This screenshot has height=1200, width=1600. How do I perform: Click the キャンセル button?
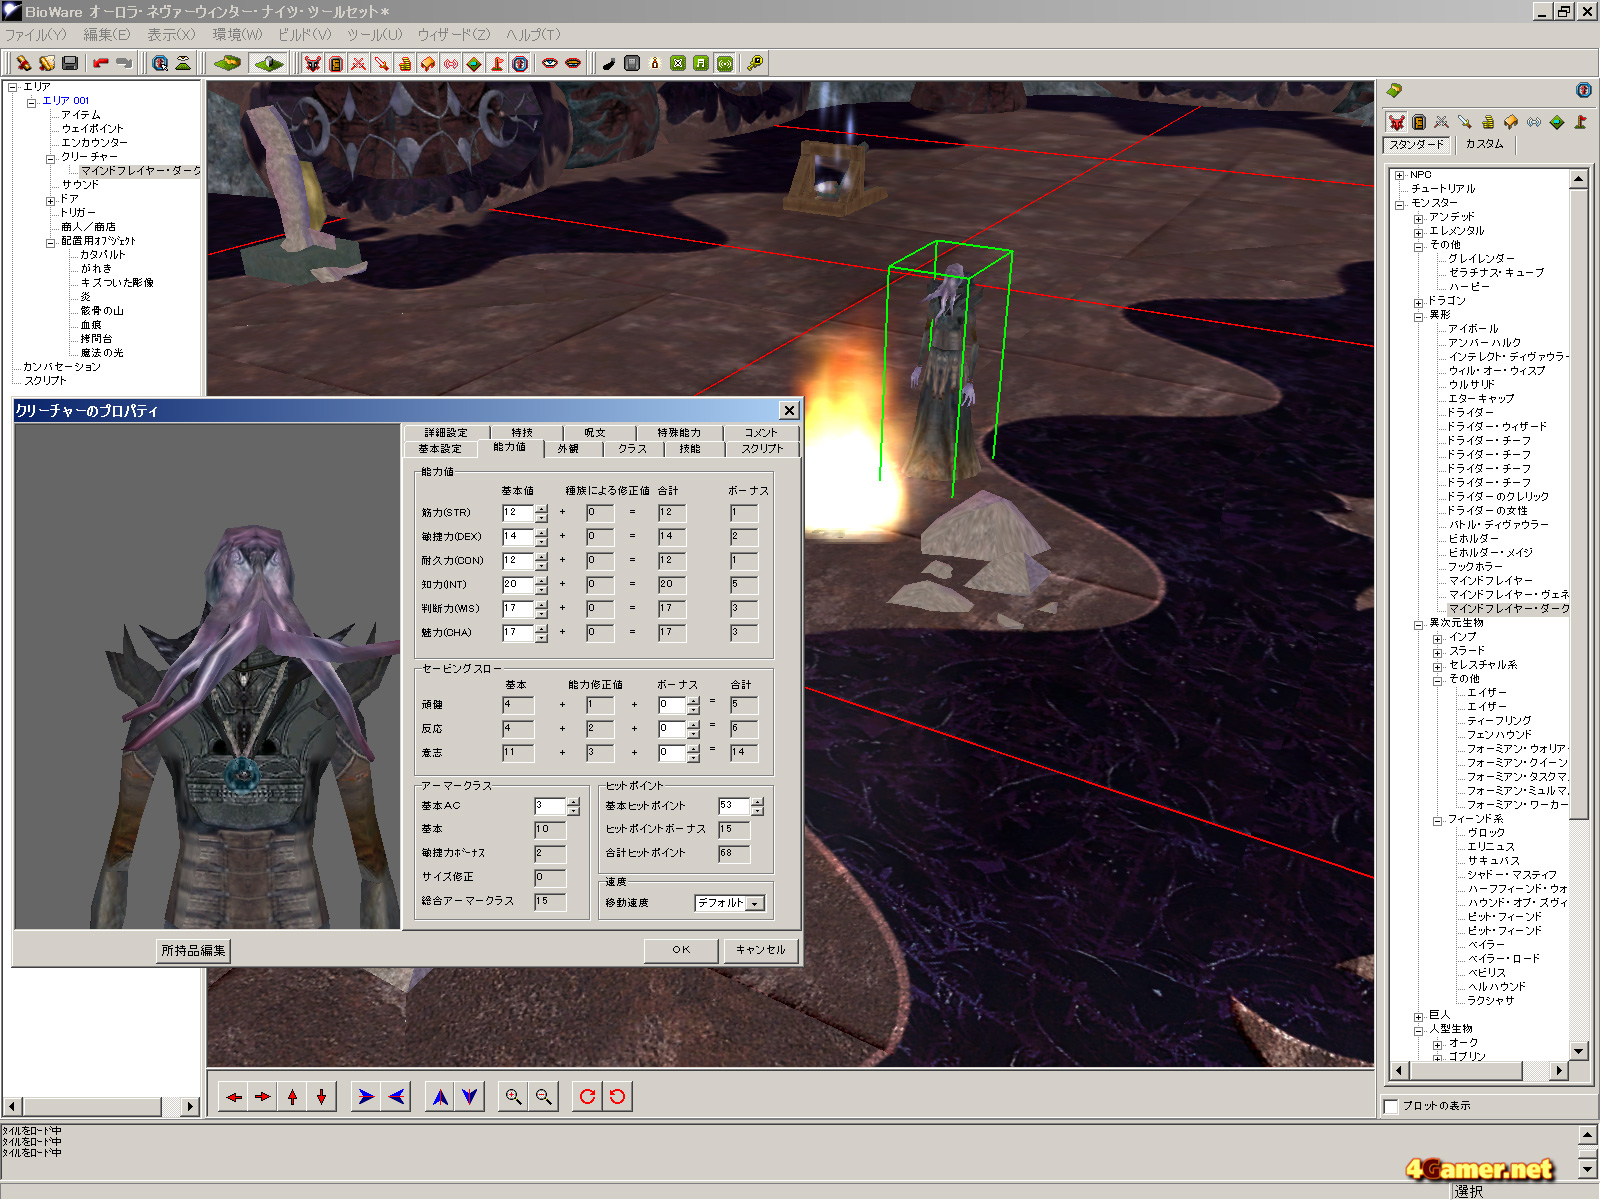760,950
